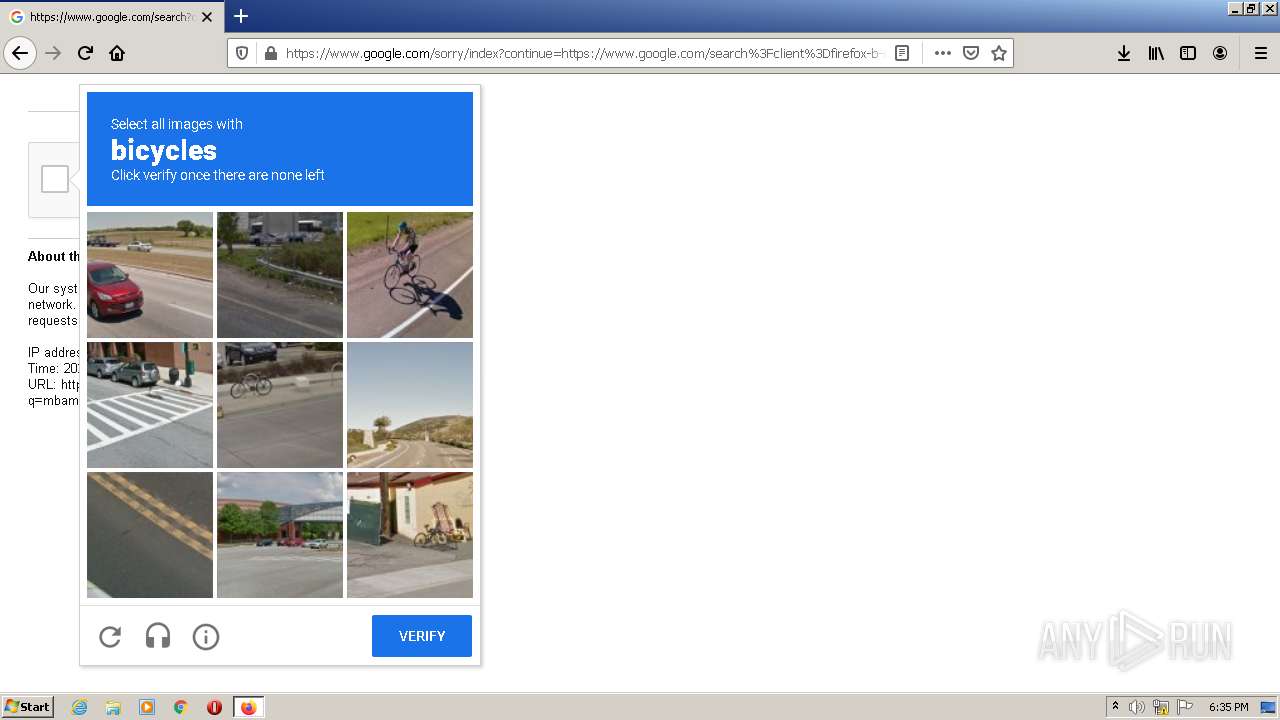Close the Google search tab

click(207, 17)
